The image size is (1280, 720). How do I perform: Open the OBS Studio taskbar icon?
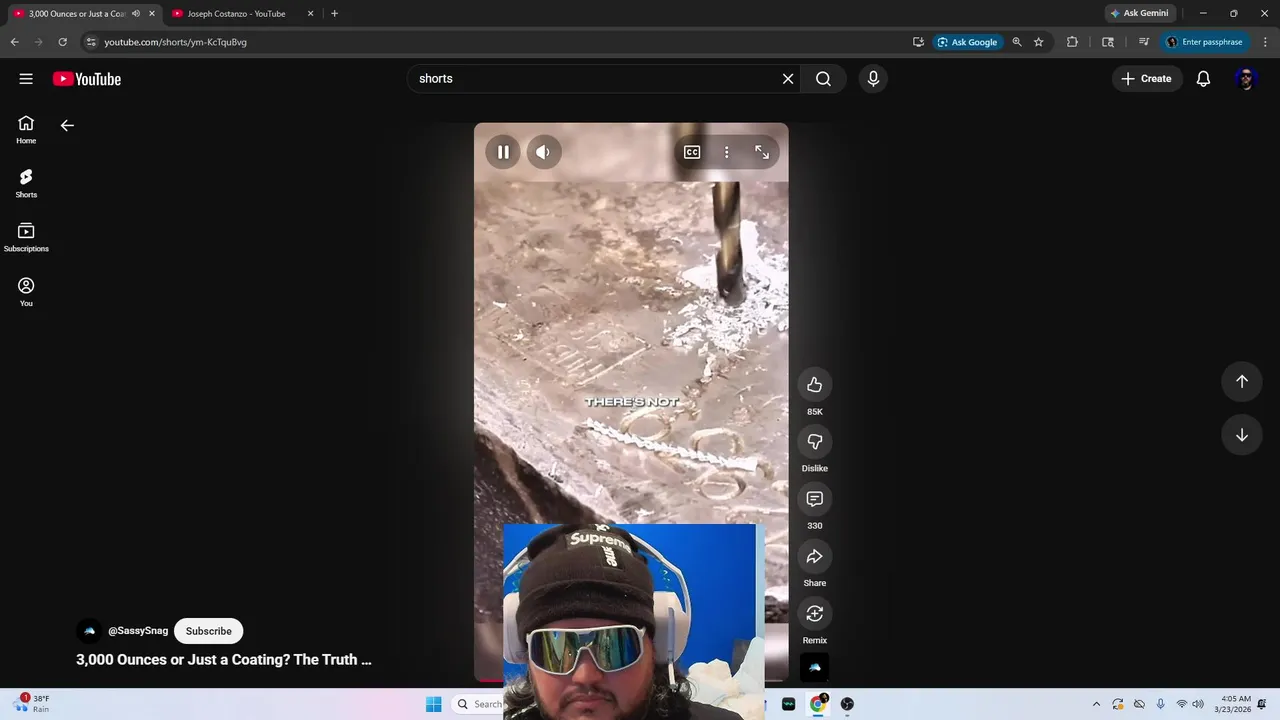point(847,704)
